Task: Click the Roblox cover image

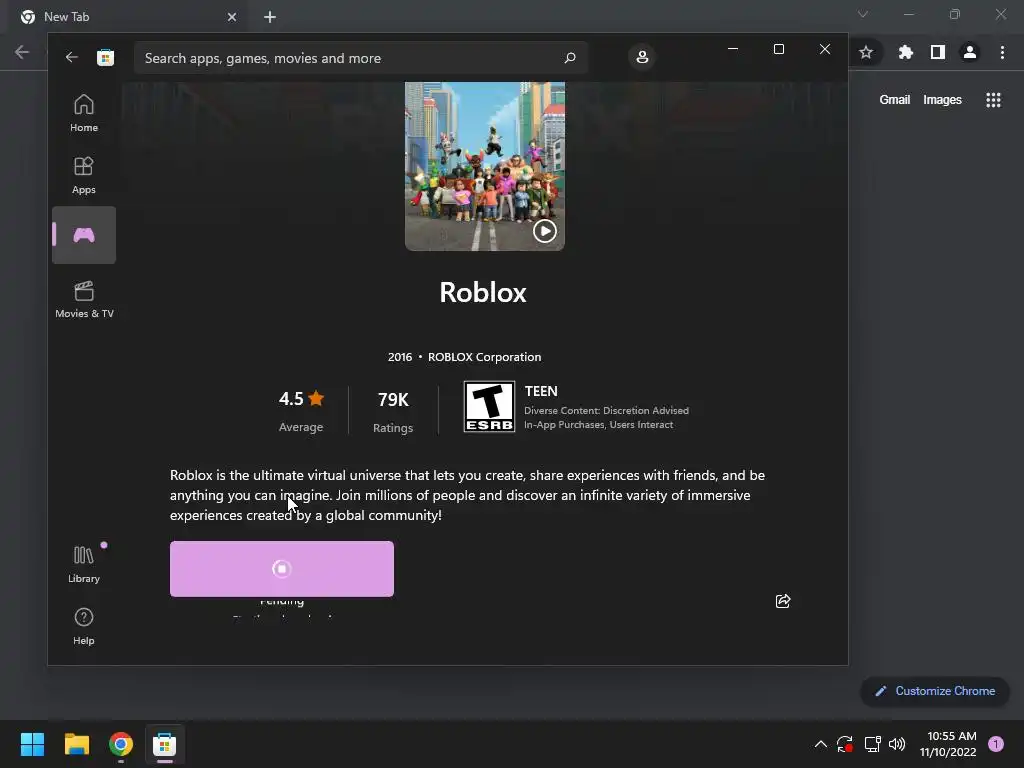Action: (x=485, y=166)
